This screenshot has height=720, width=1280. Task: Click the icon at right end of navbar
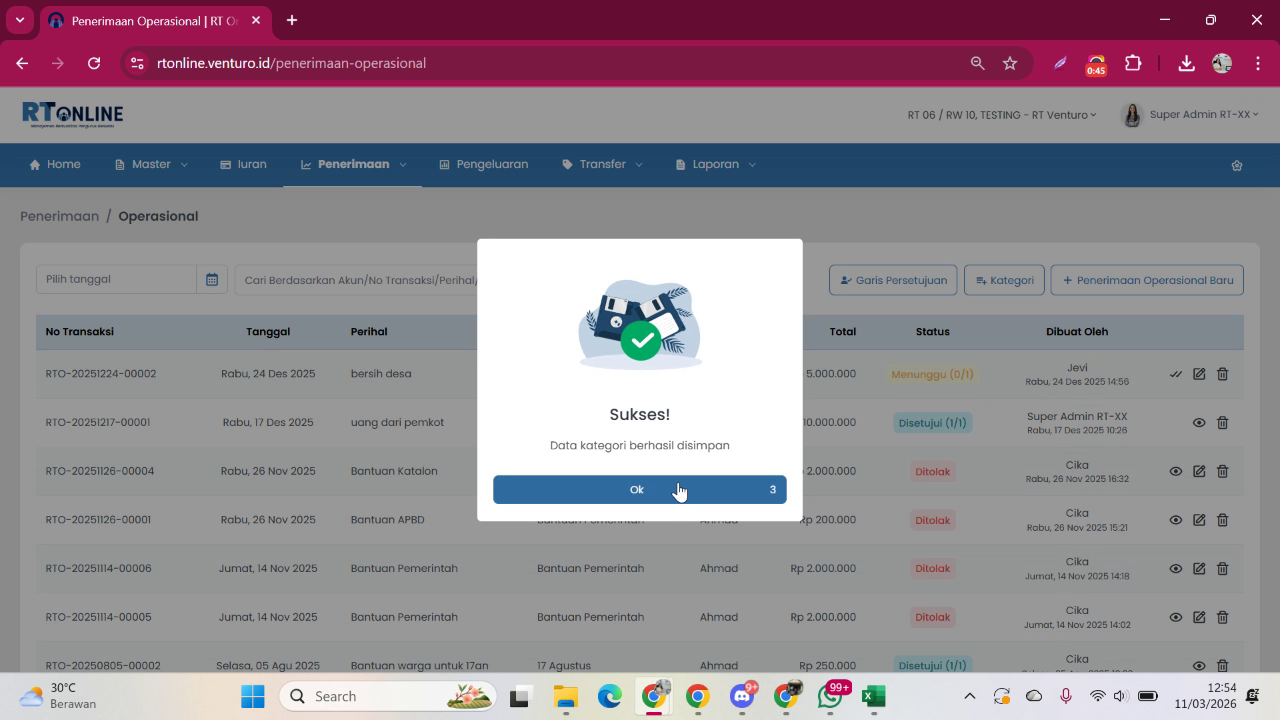(x=1237, y=165)
